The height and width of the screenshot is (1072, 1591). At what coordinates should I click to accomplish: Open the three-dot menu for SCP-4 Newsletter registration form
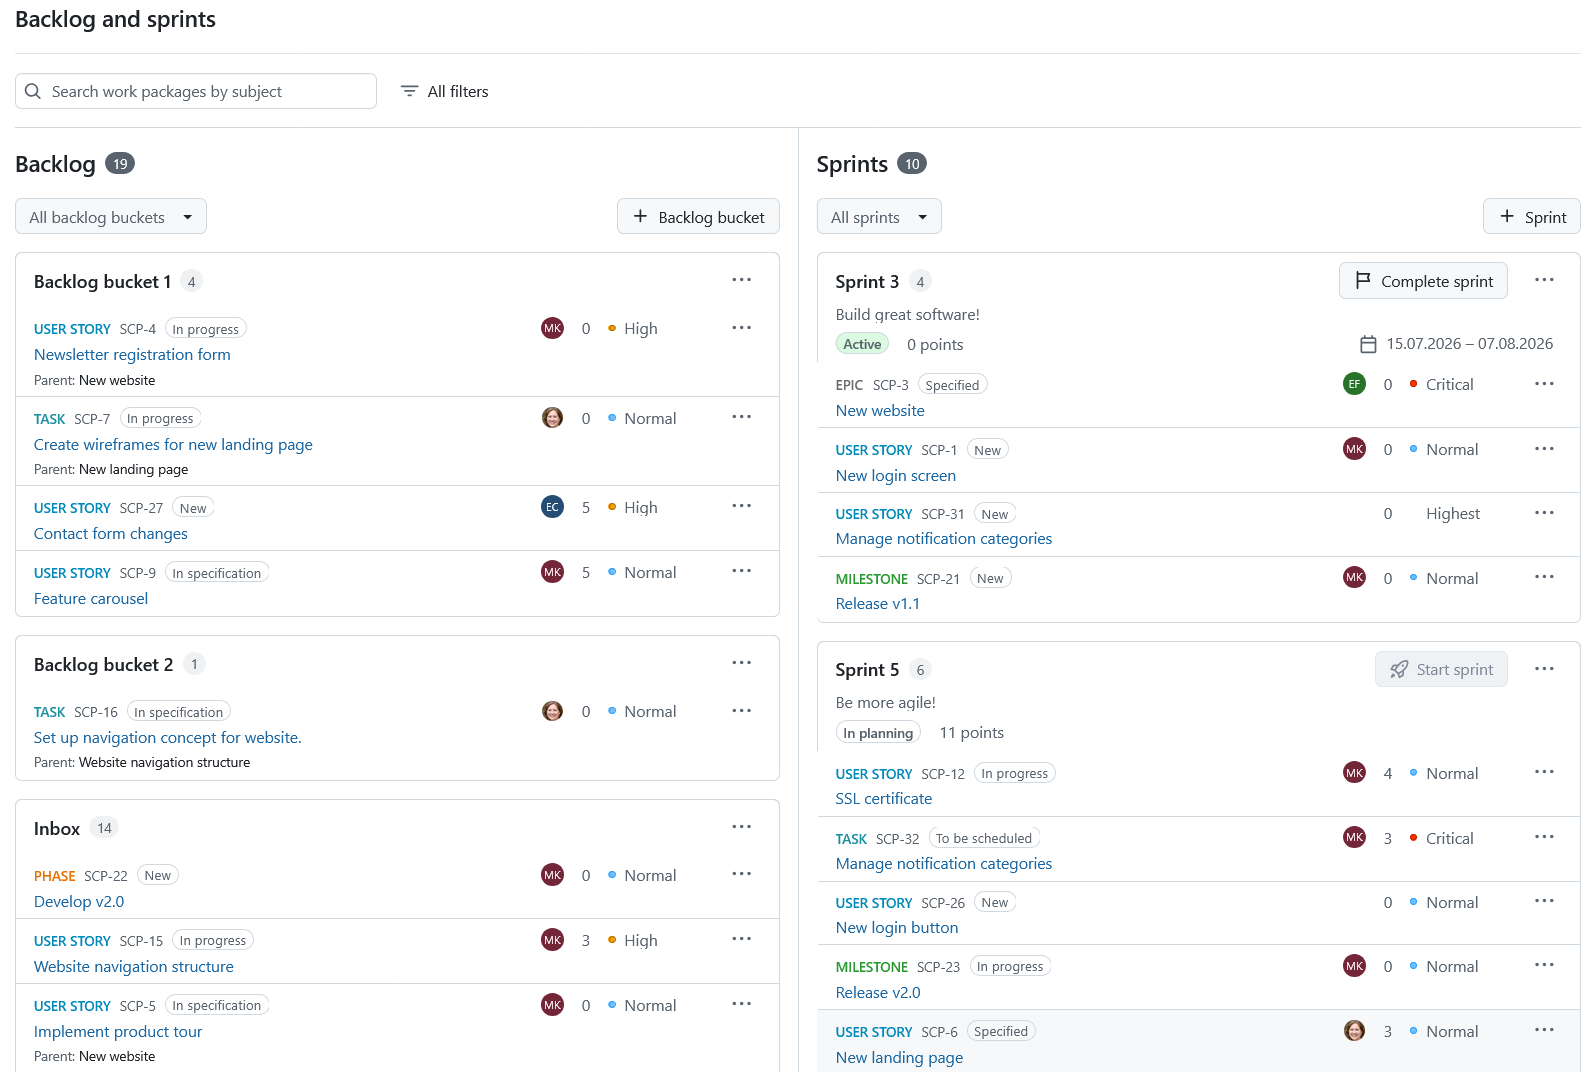point(741,328)
